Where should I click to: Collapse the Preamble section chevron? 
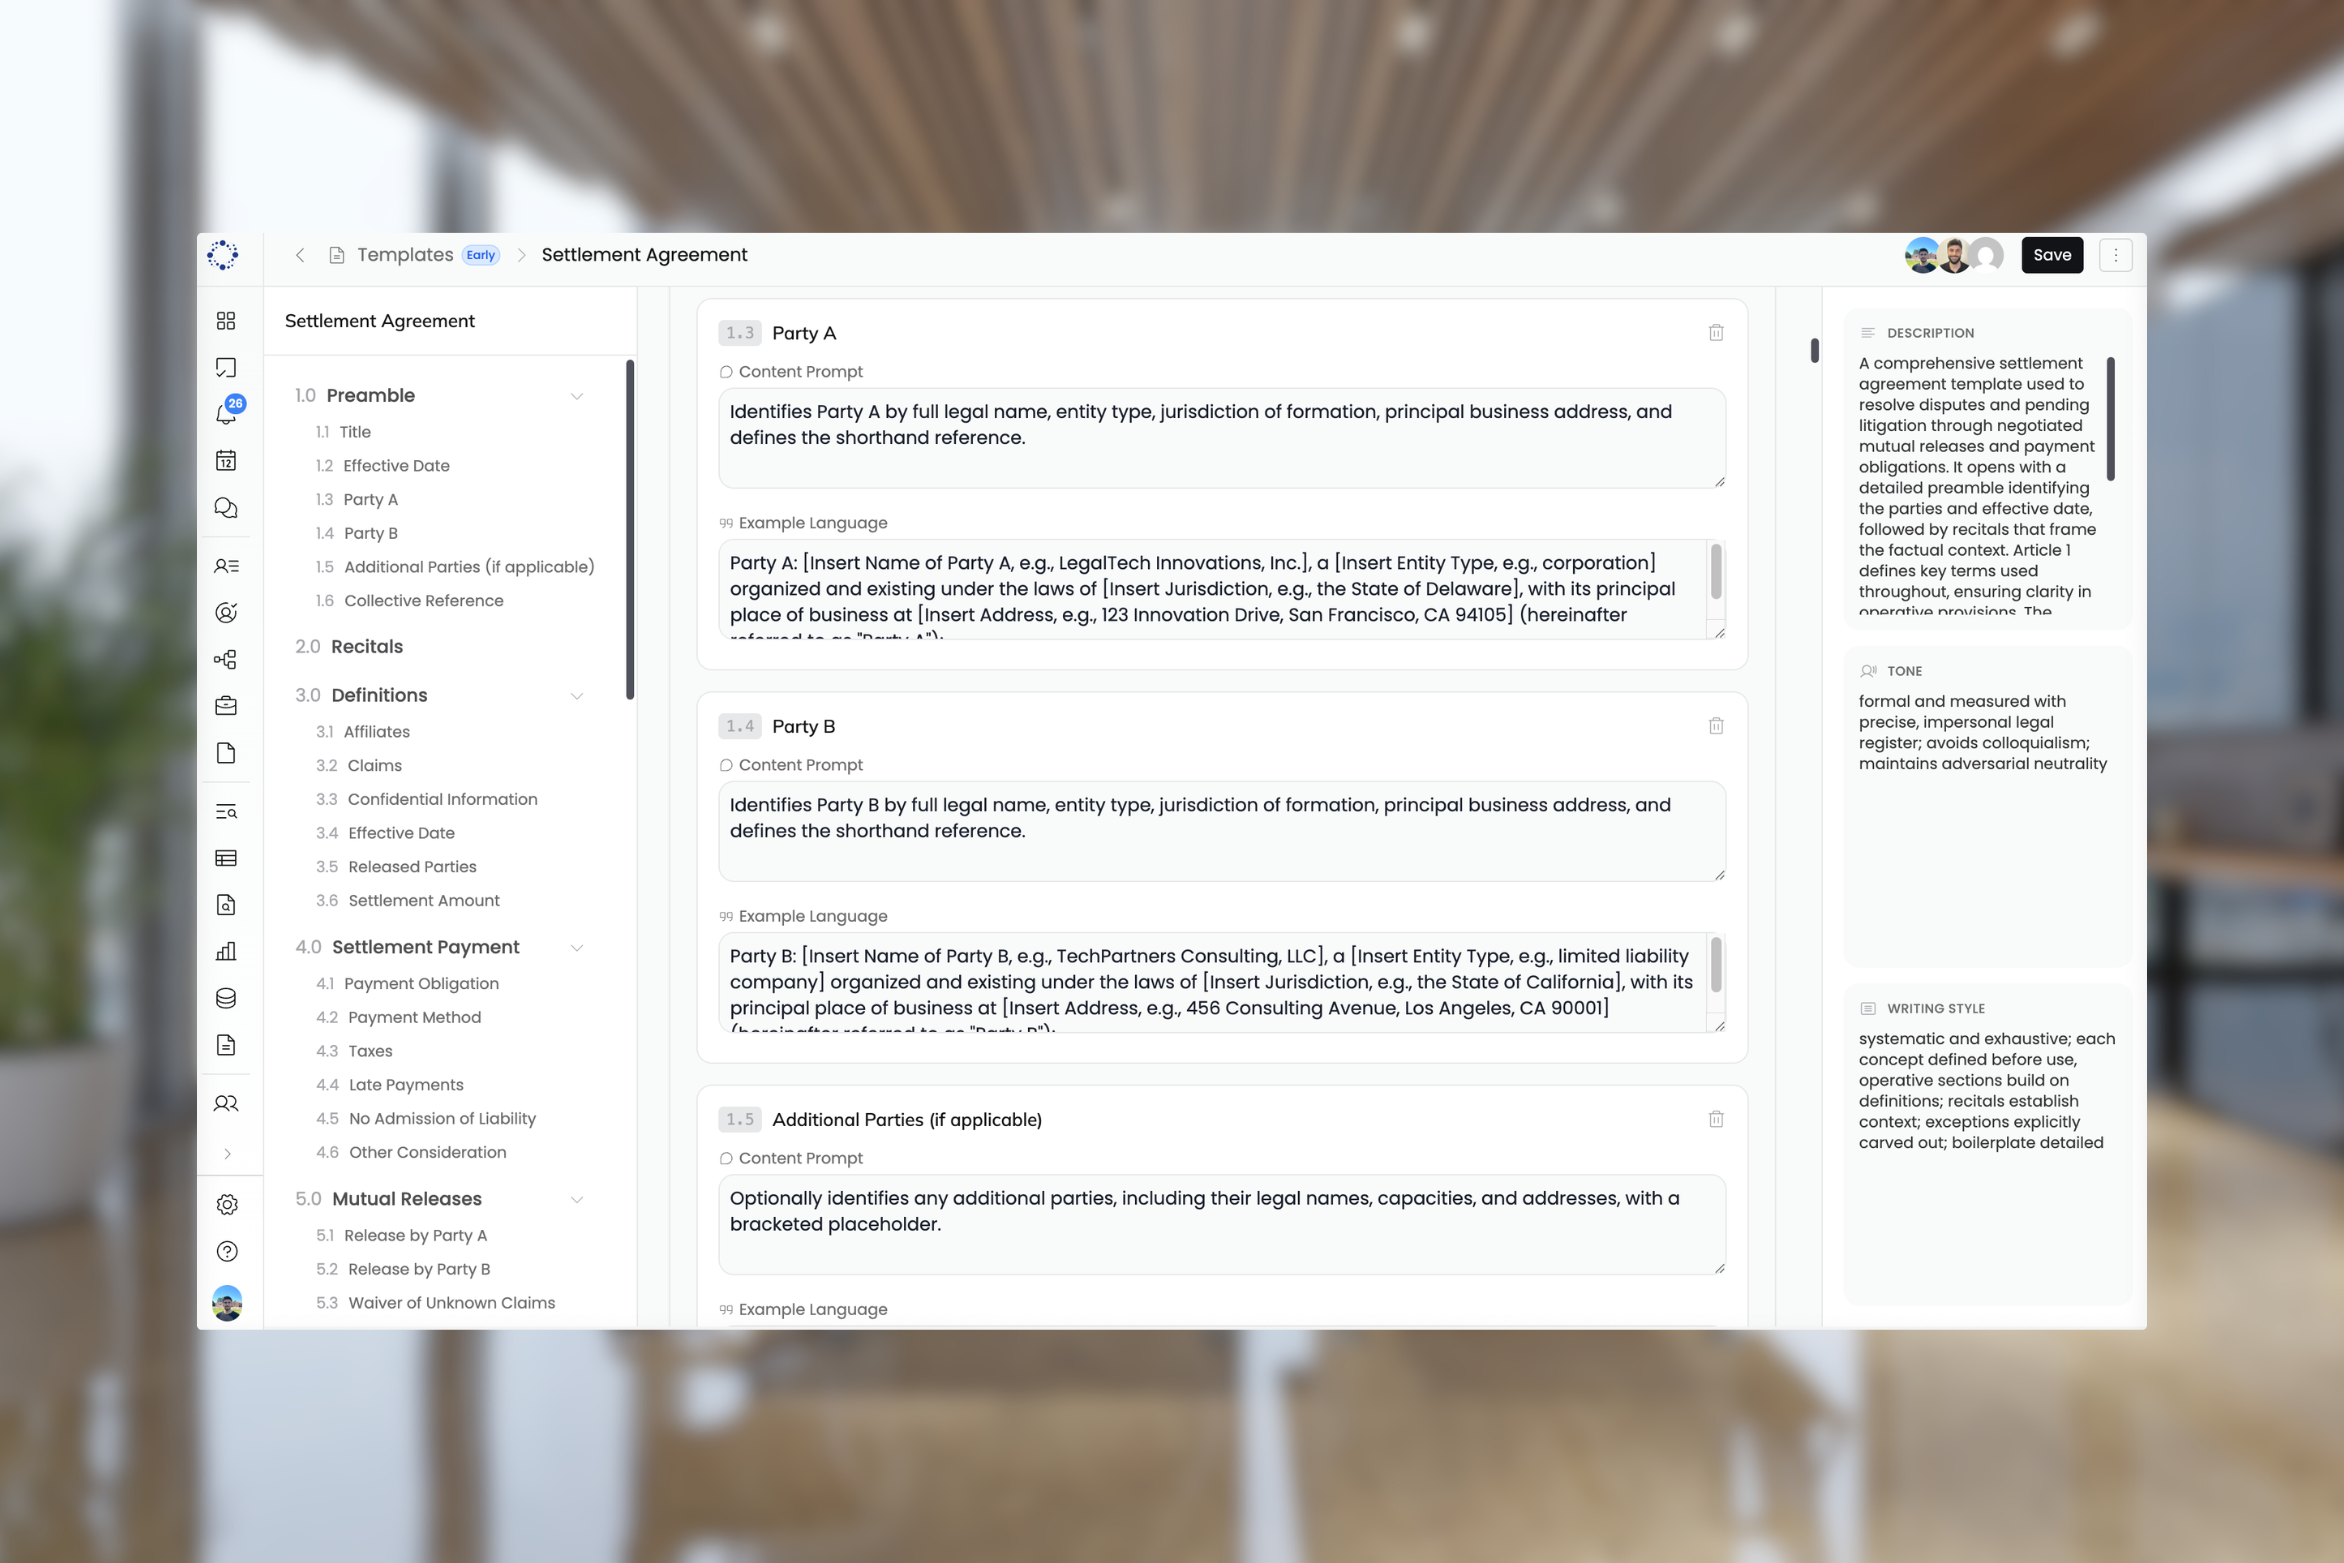tap(577, 396)
